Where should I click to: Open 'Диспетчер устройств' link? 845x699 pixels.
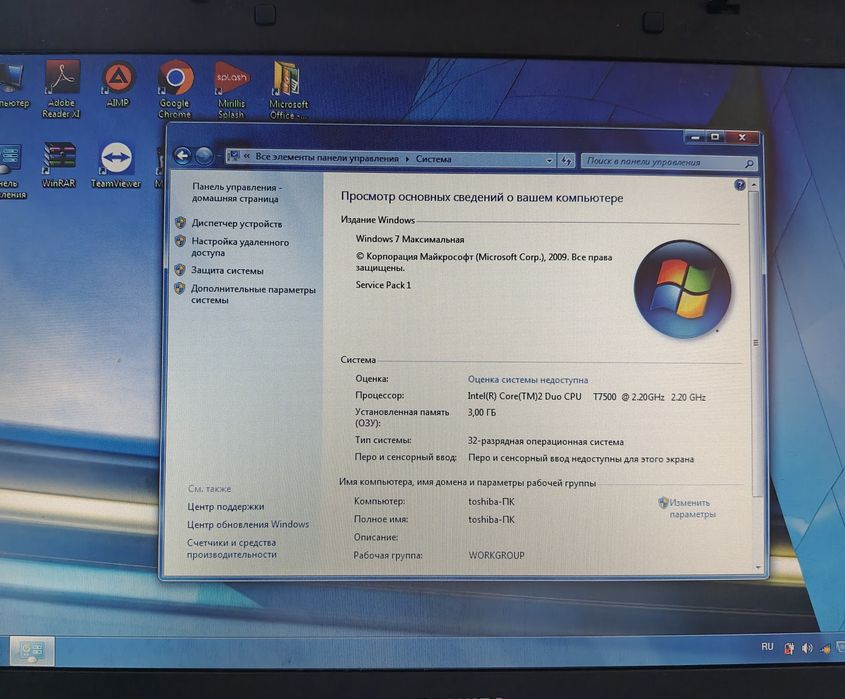coord(237,223)
